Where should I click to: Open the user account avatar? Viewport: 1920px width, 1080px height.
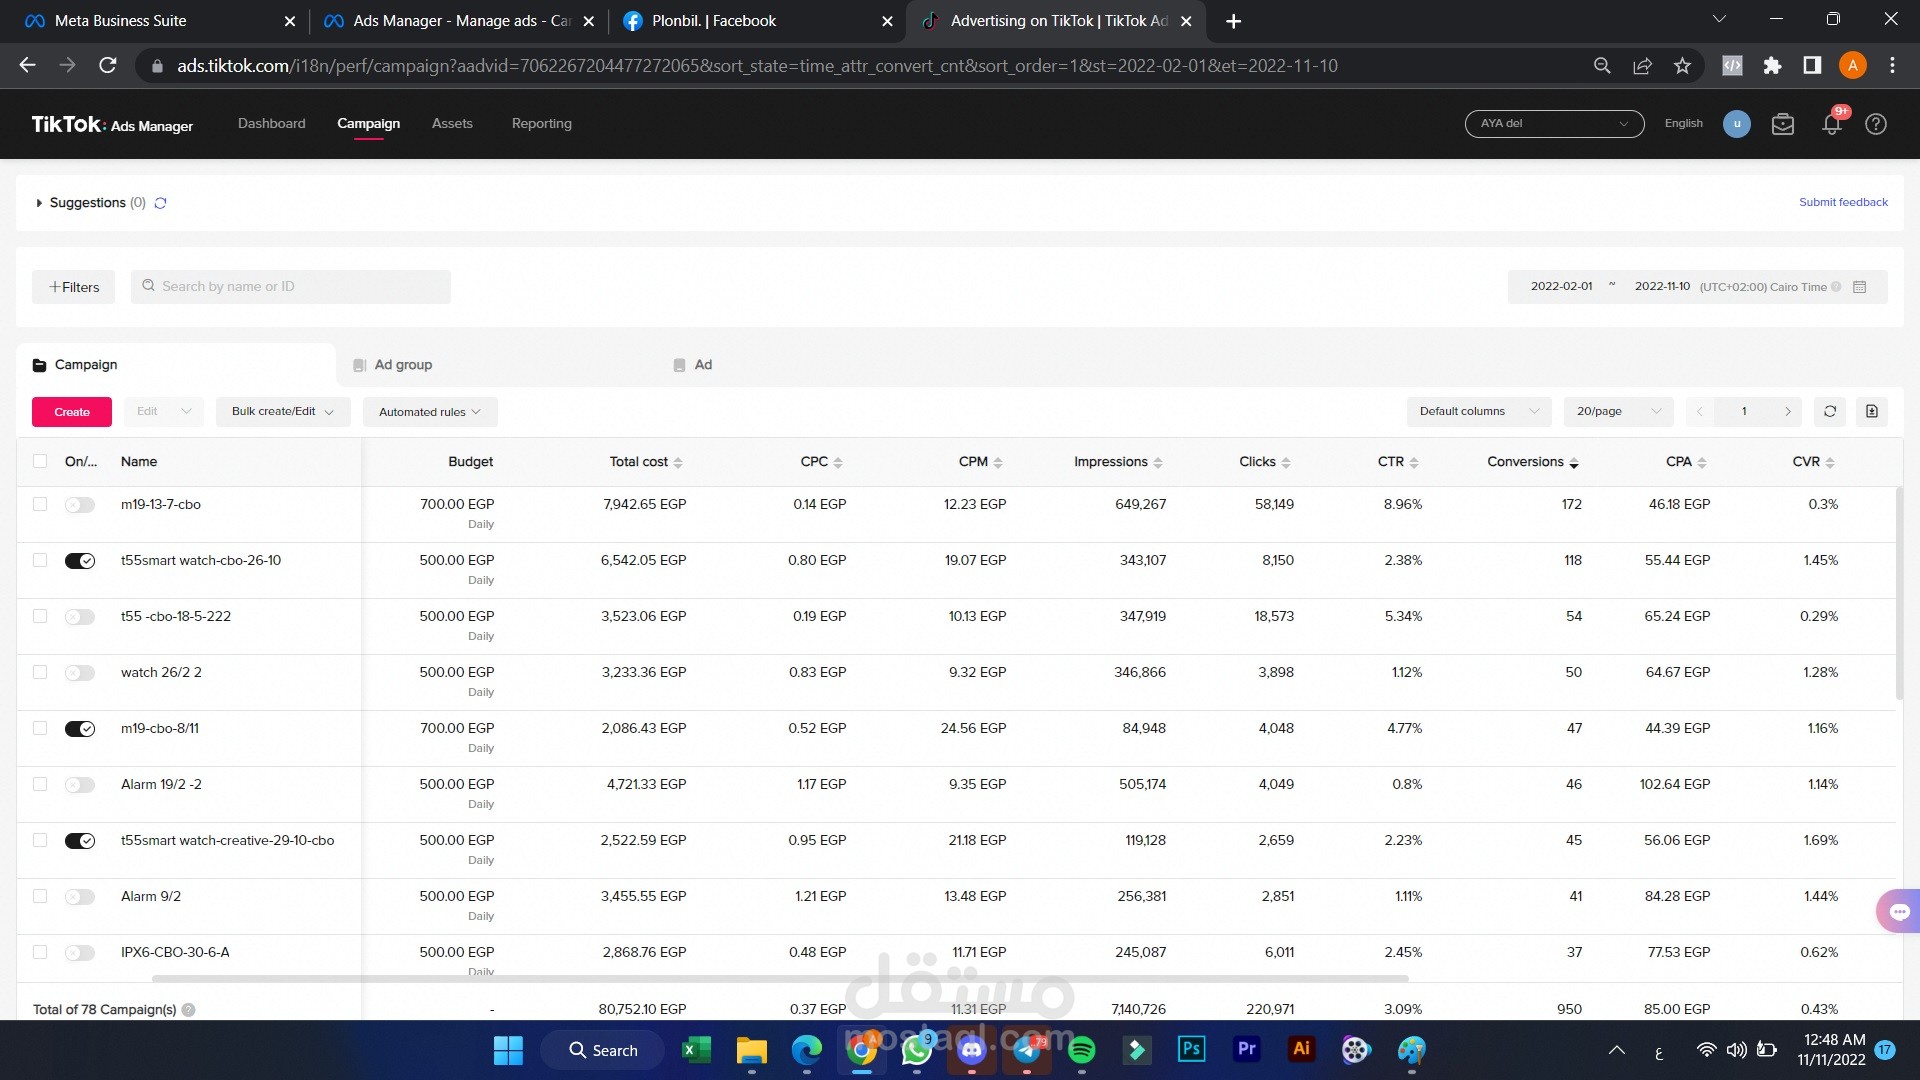pos(1737,124)
